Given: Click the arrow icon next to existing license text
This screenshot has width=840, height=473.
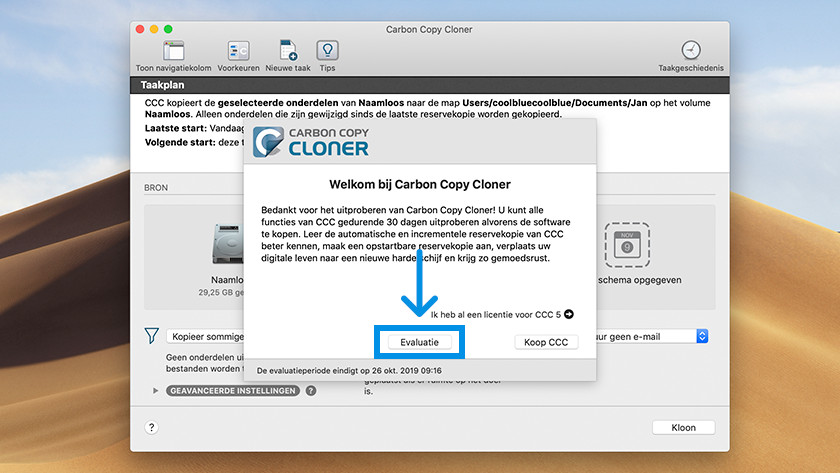Looking at the screenshot, I should point(569,314).
